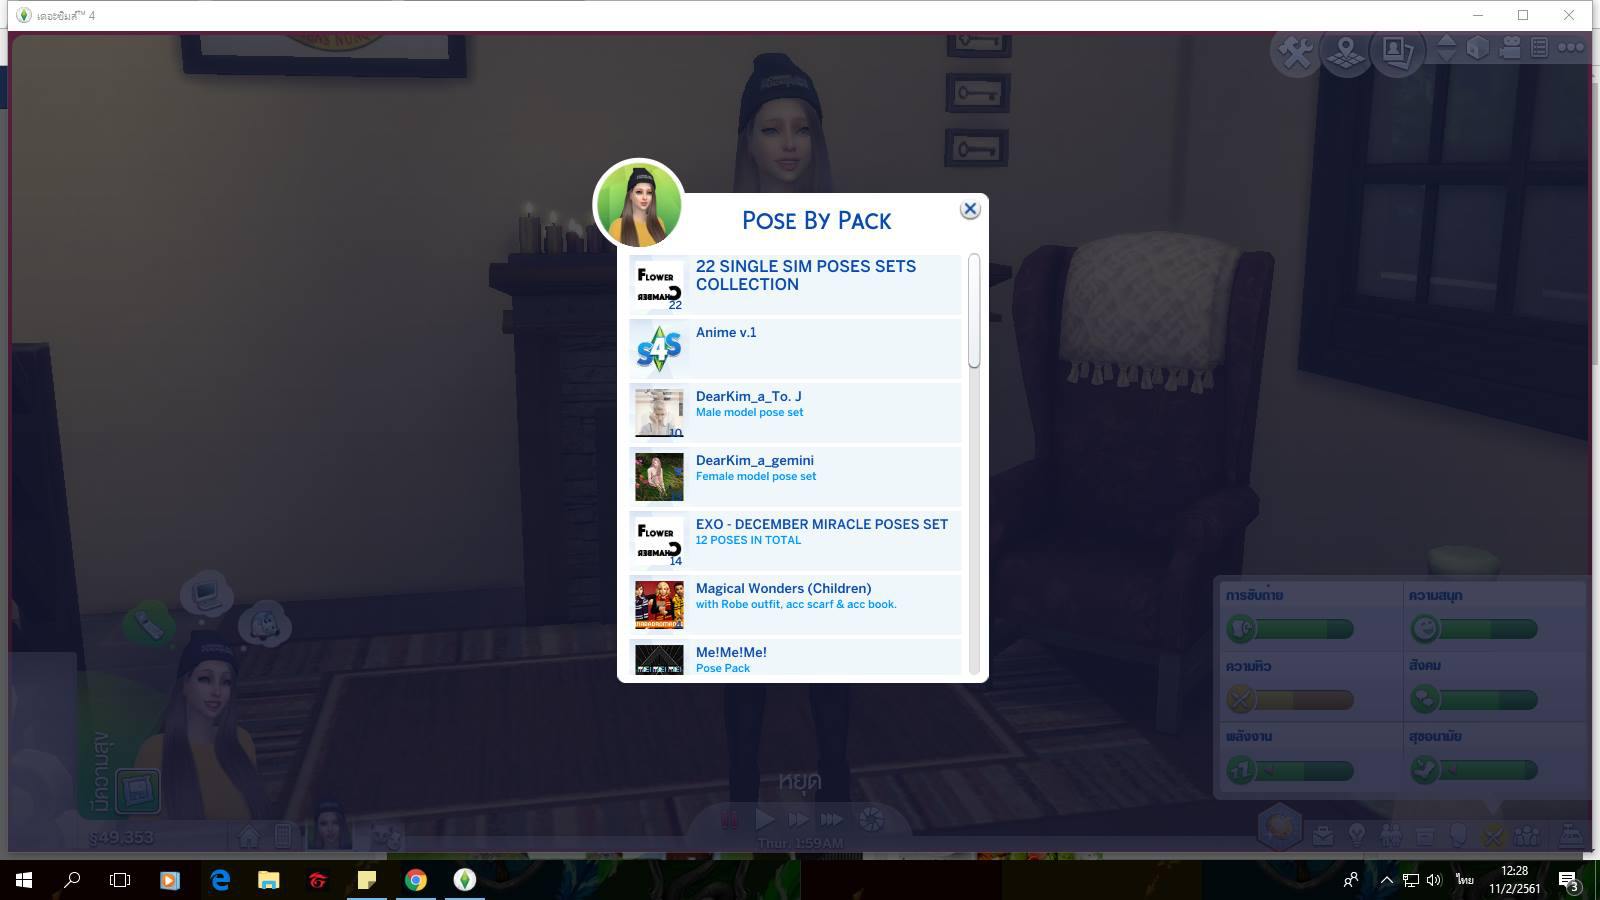
Task: Click the hunger need progress bar
Action: click(1305, 700)
